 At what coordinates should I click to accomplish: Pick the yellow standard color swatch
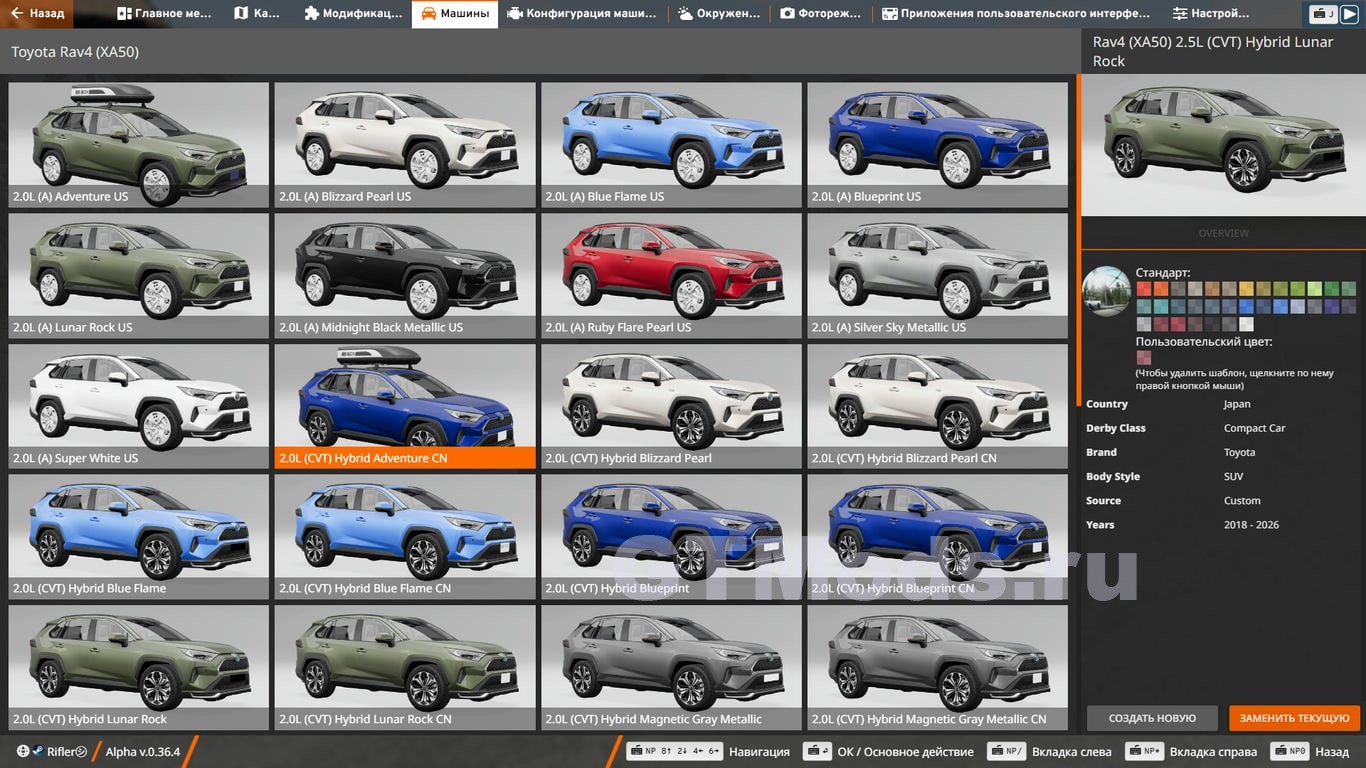coord(1246,289)
